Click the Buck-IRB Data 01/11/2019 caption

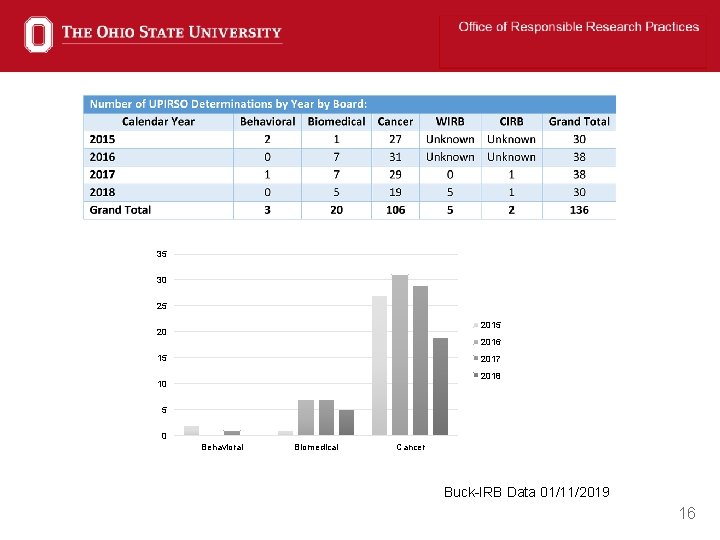click(527, 492)
